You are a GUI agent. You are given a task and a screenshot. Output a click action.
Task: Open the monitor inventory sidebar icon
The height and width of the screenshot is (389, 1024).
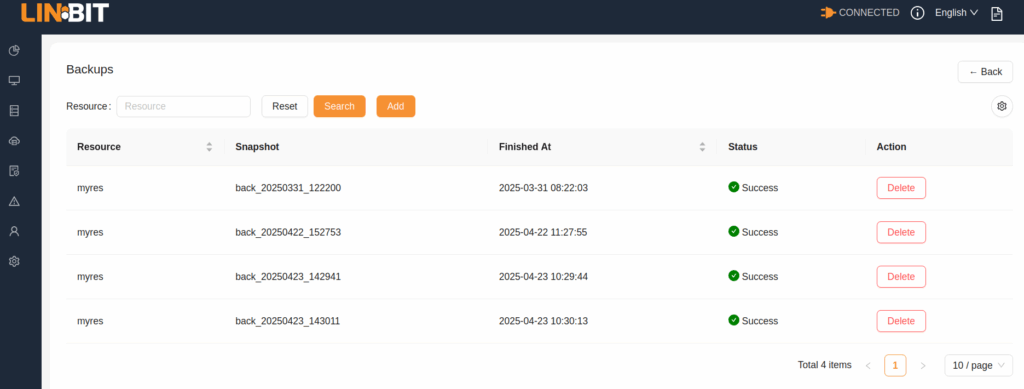click(x=14, y=80)
